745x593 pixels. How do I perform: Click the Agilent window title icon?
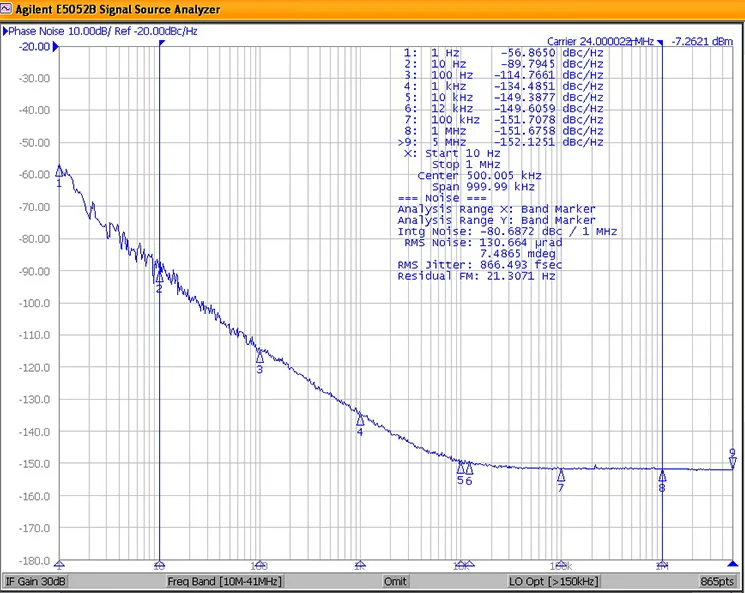6,9
